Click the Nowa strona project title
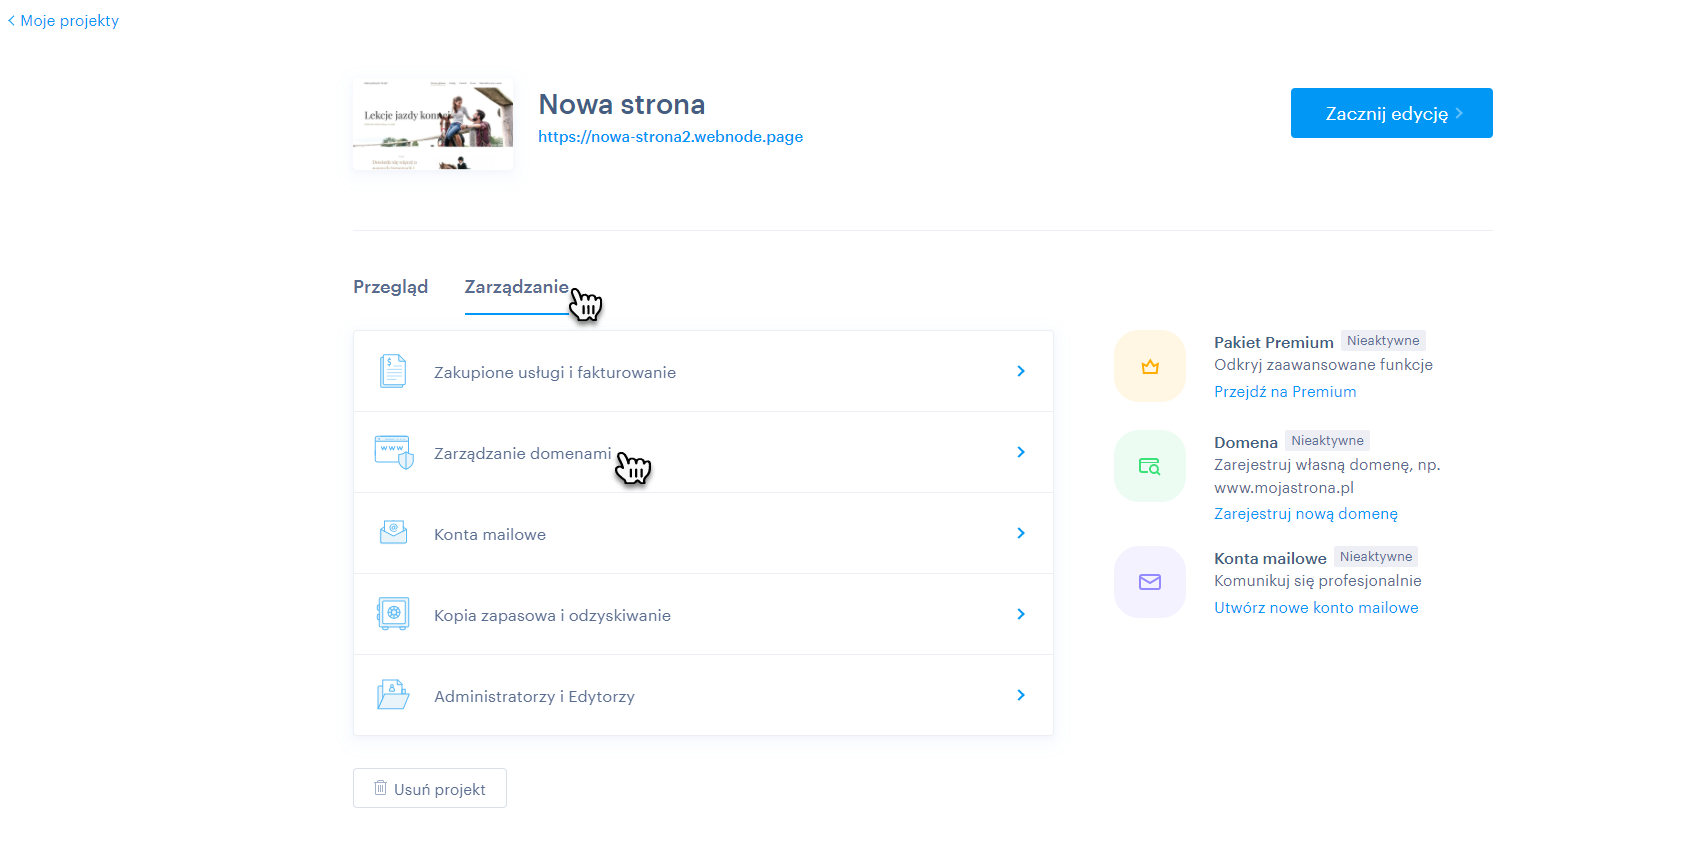 (x=622, y=104)
